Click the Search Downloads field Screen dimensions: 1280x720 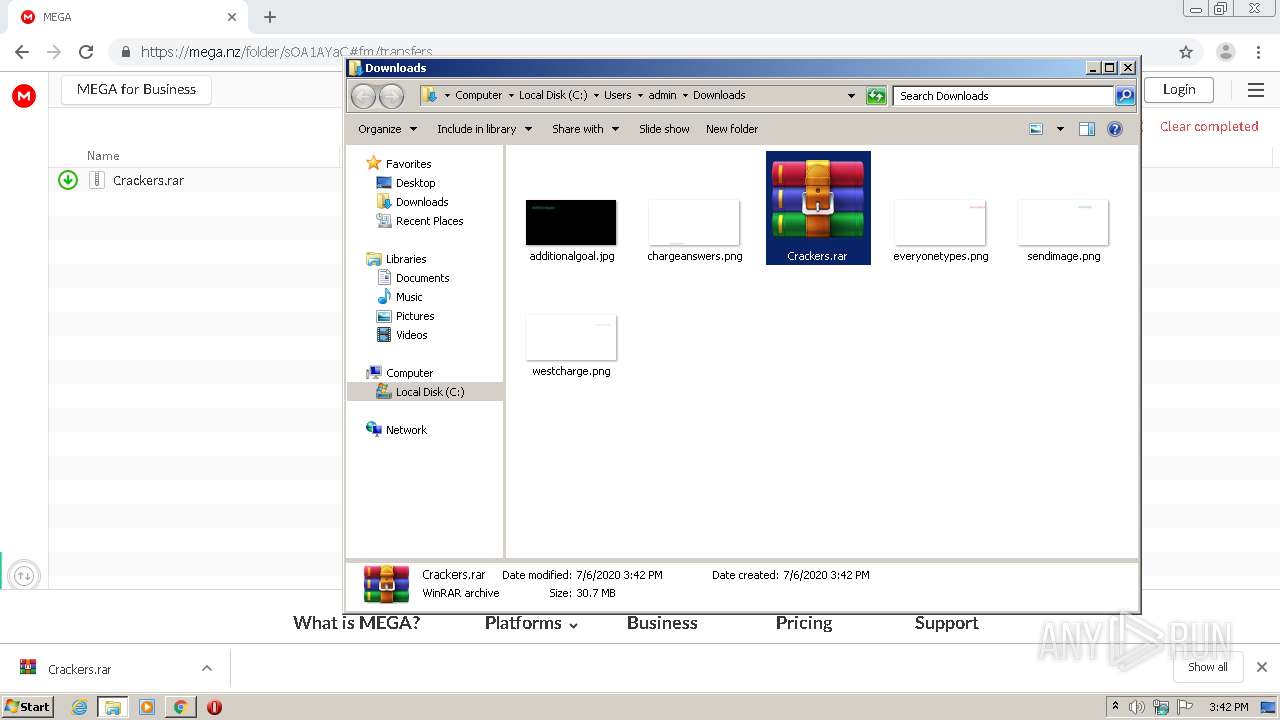tap(1003, 96)
